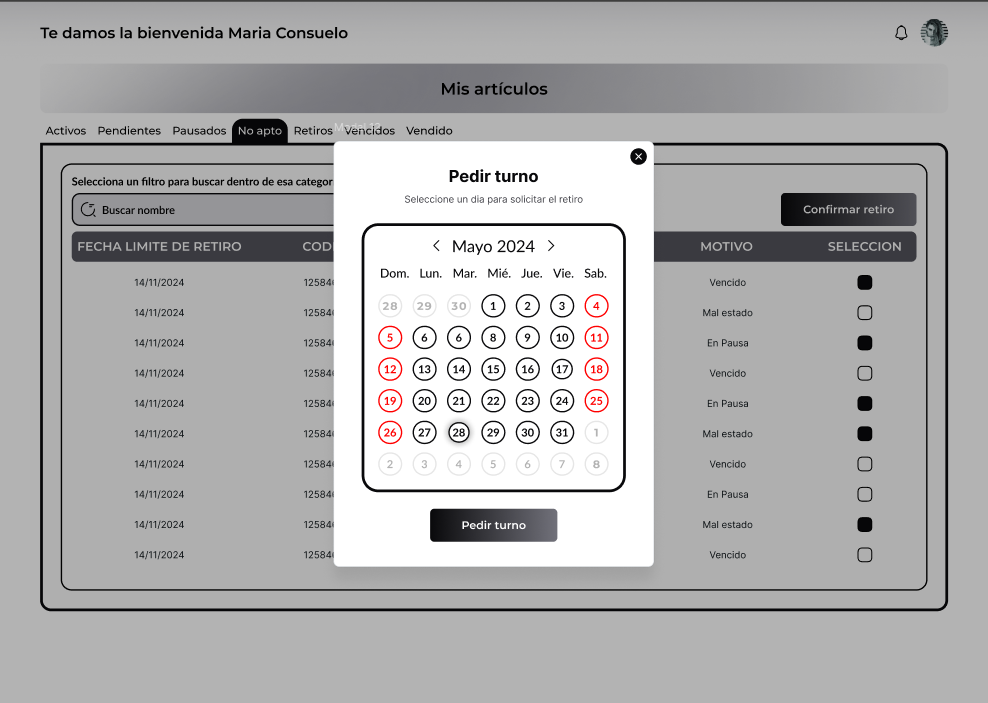The height and width of the screenshot is (703, 988).
Task: Choose the black-circled May 3 day
Action: click(x=562, y=306)
